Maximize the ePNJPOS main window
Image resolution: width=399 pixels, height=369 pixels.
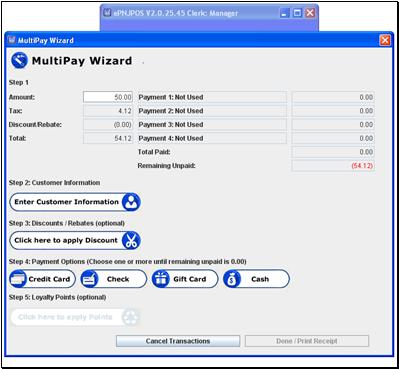coord(297,13)
